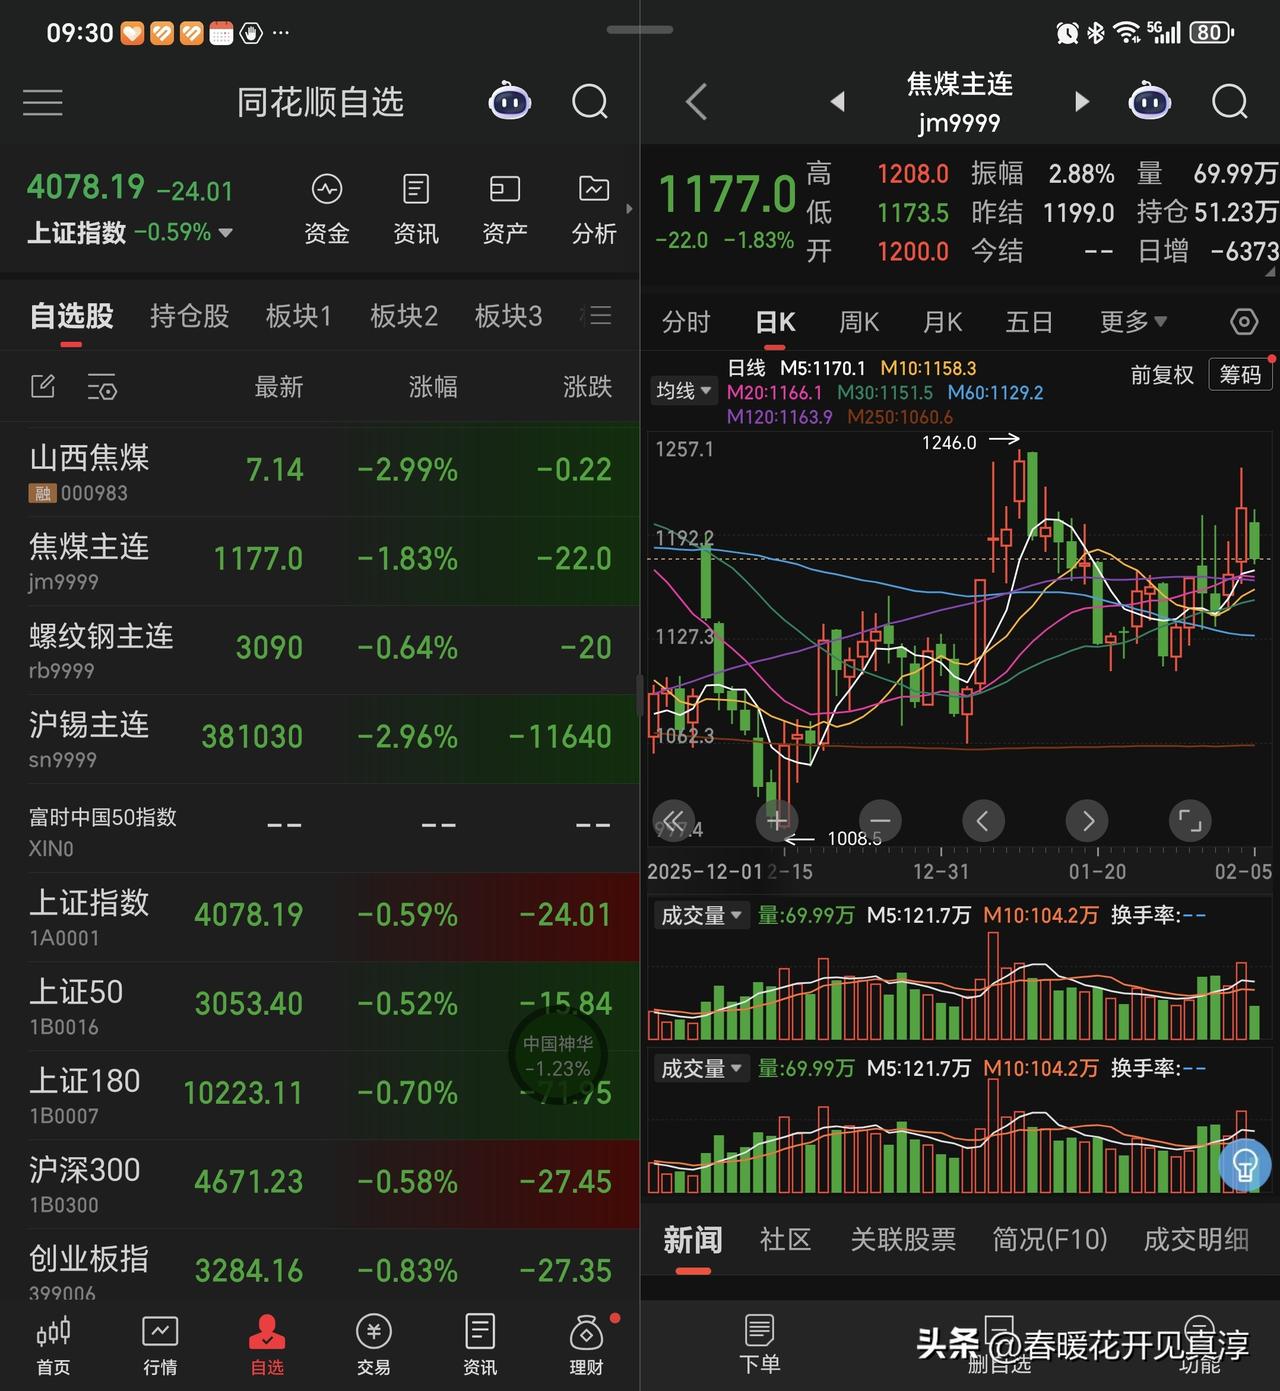This screenshot has width=1280, height=1391.
Task: Tap the lightbulb tips floating icon
Action: (1245, 1165)
